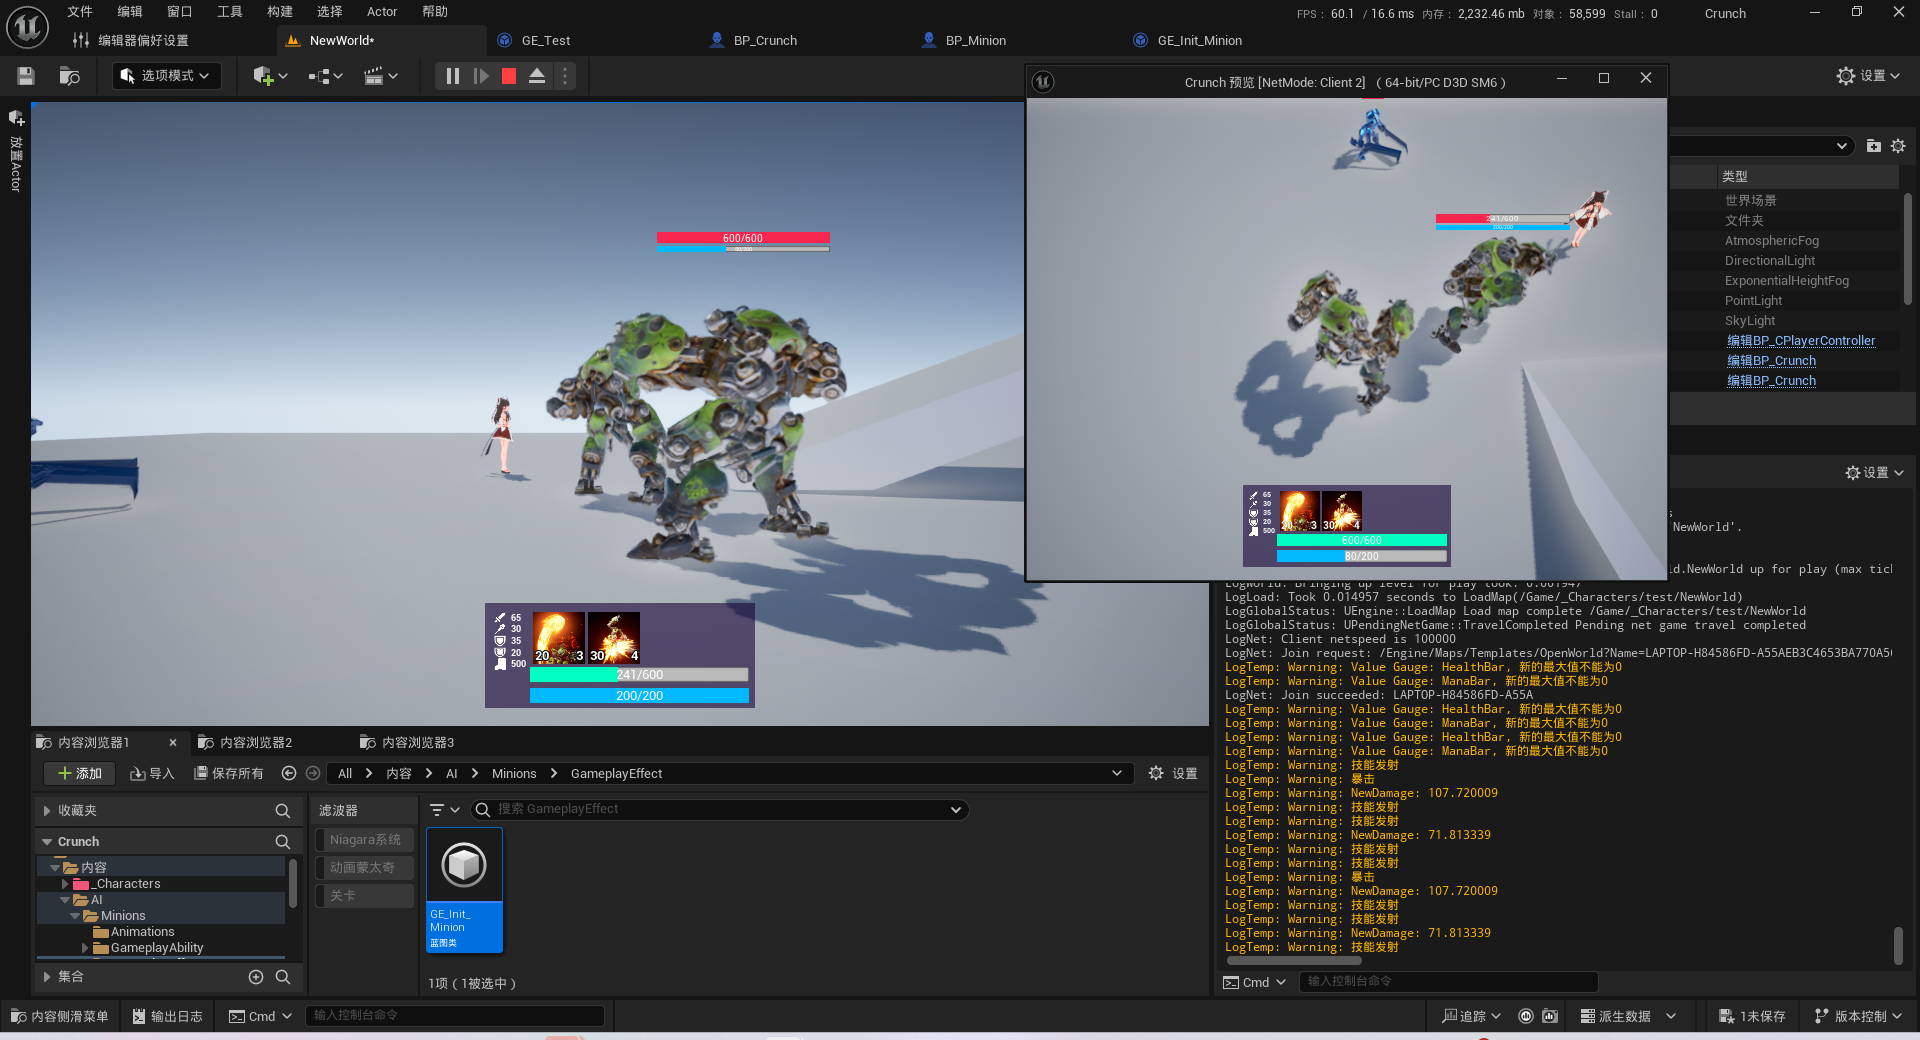This screenshot has width=1920, height=1040.
Task: Add a new collection with plus icon
Action: 256,977
